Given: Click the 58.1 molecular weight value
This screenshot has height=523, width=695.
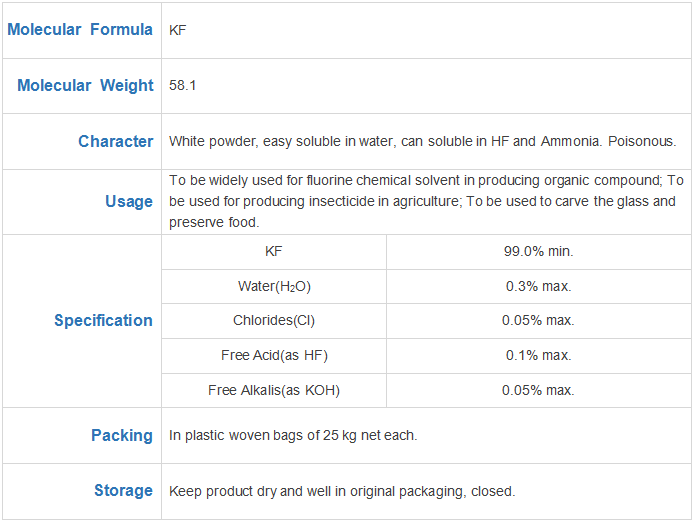Looking at the screenshot, I should 183,86.
